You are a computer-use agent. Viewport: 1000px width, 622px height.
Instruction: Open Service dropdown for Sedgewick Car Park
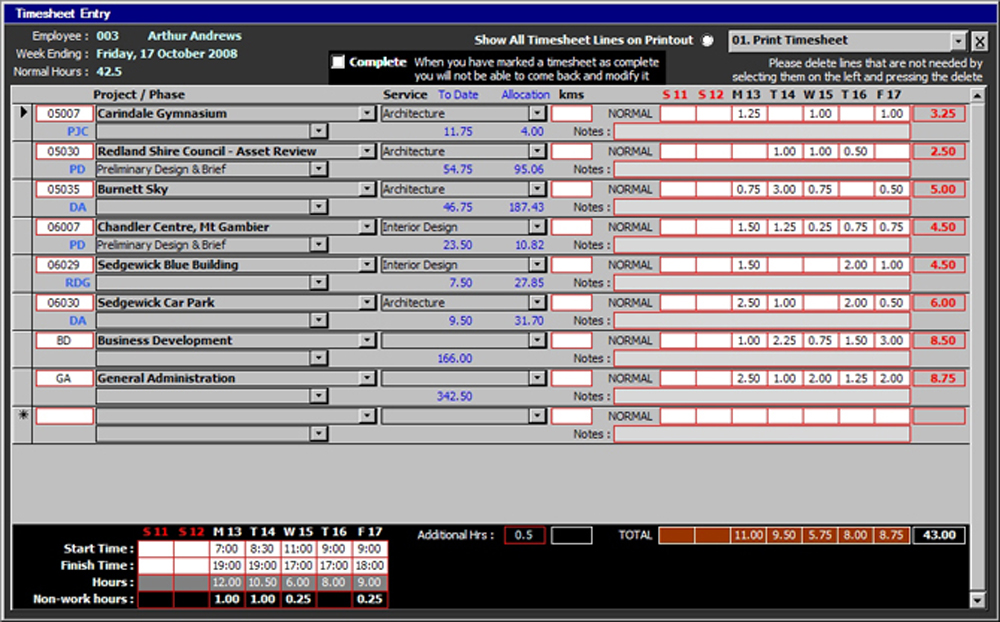pos(538,303)
